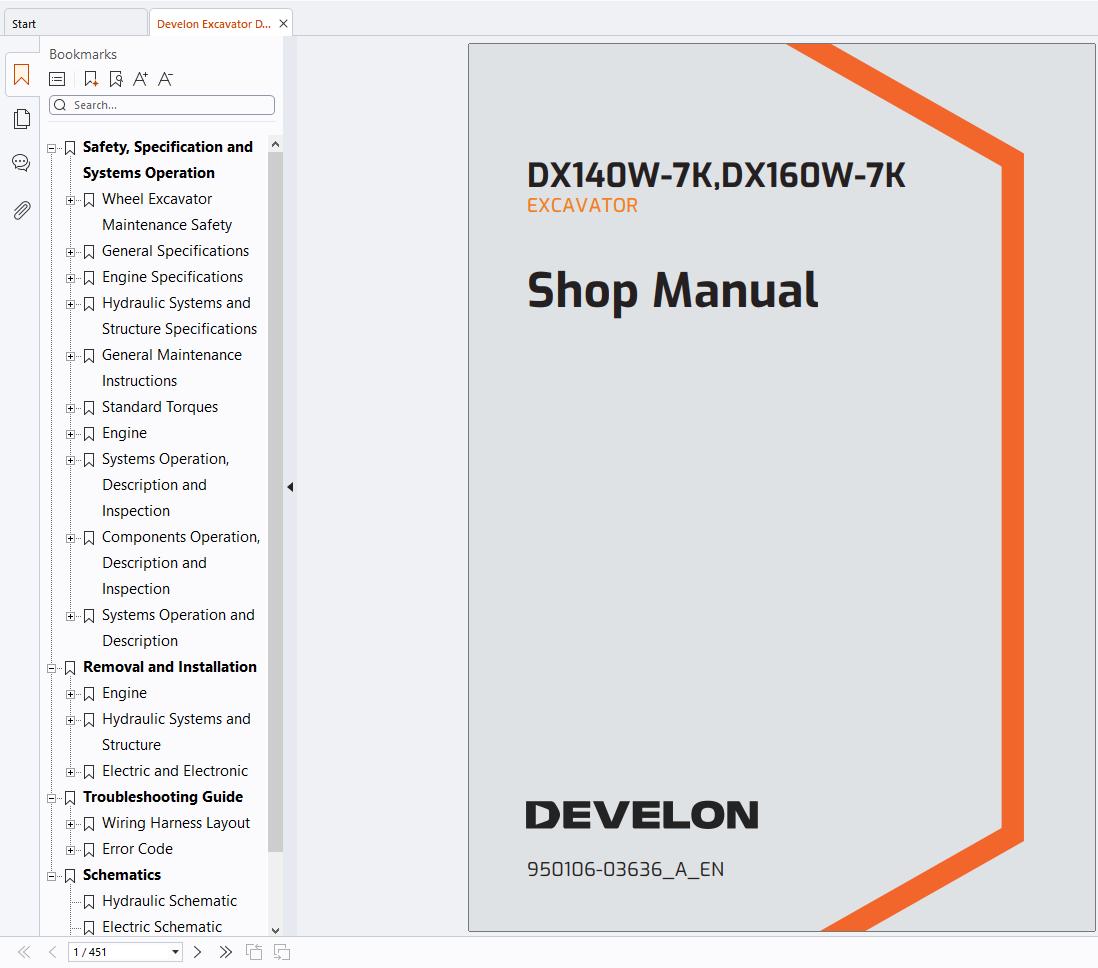Expand Wheel Excavator Maintenance Safety node
The height and width of the screenshot is (968, 1098).
click(70, 200)
